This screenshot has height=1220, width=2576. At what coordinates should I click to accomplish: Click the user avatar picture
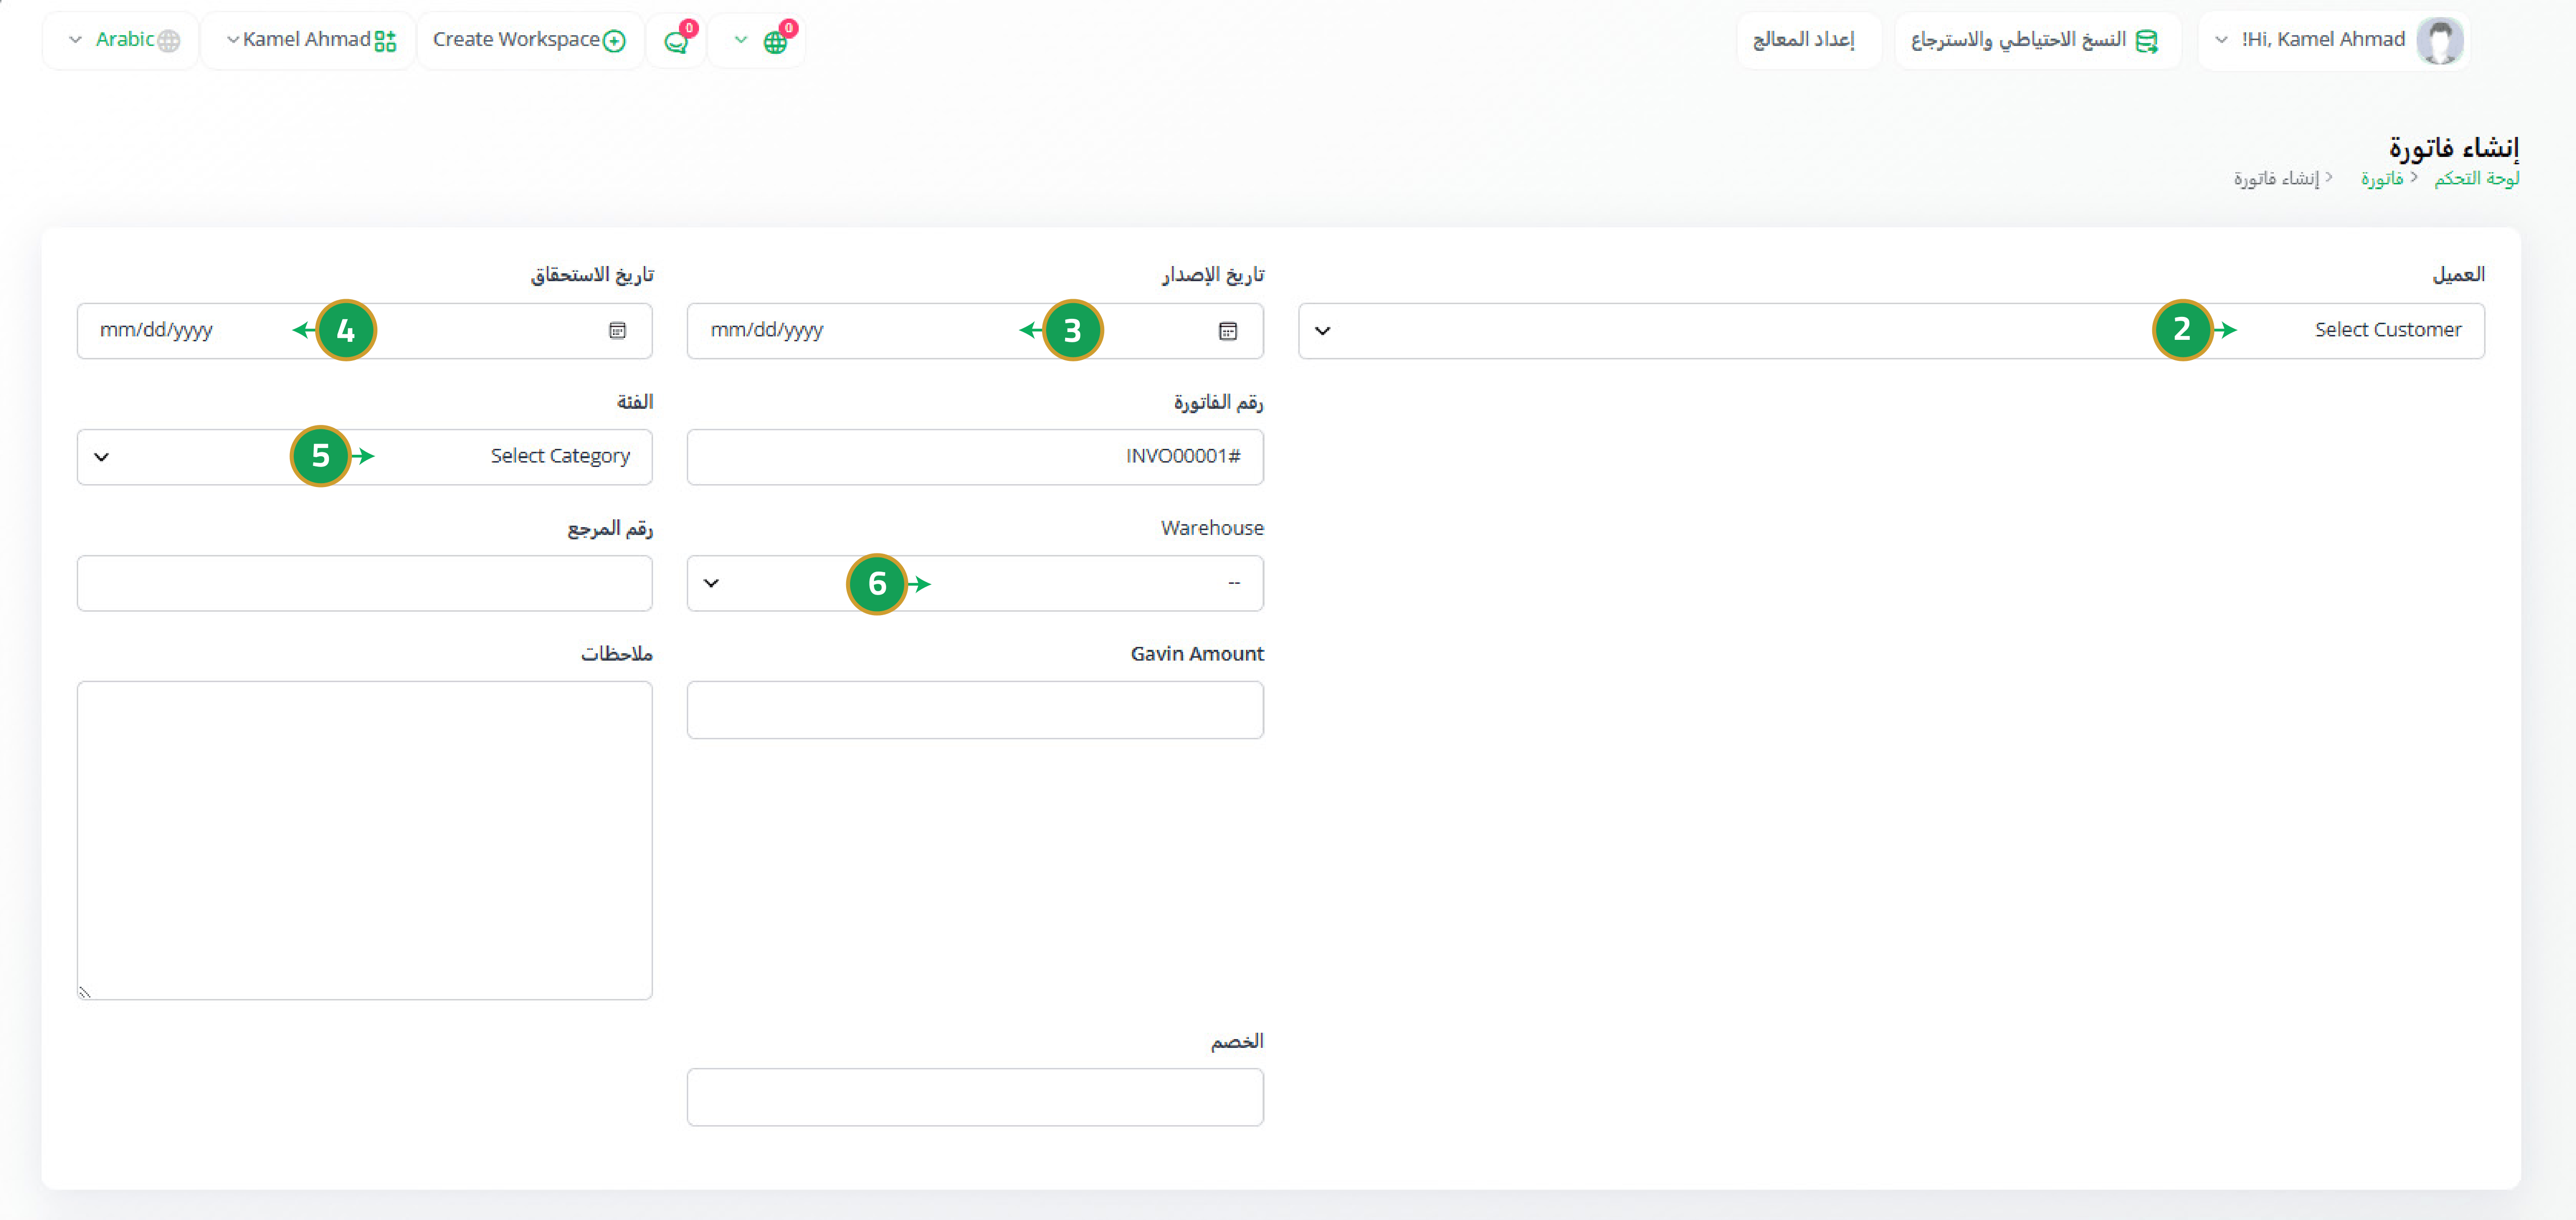(2440, 41)
